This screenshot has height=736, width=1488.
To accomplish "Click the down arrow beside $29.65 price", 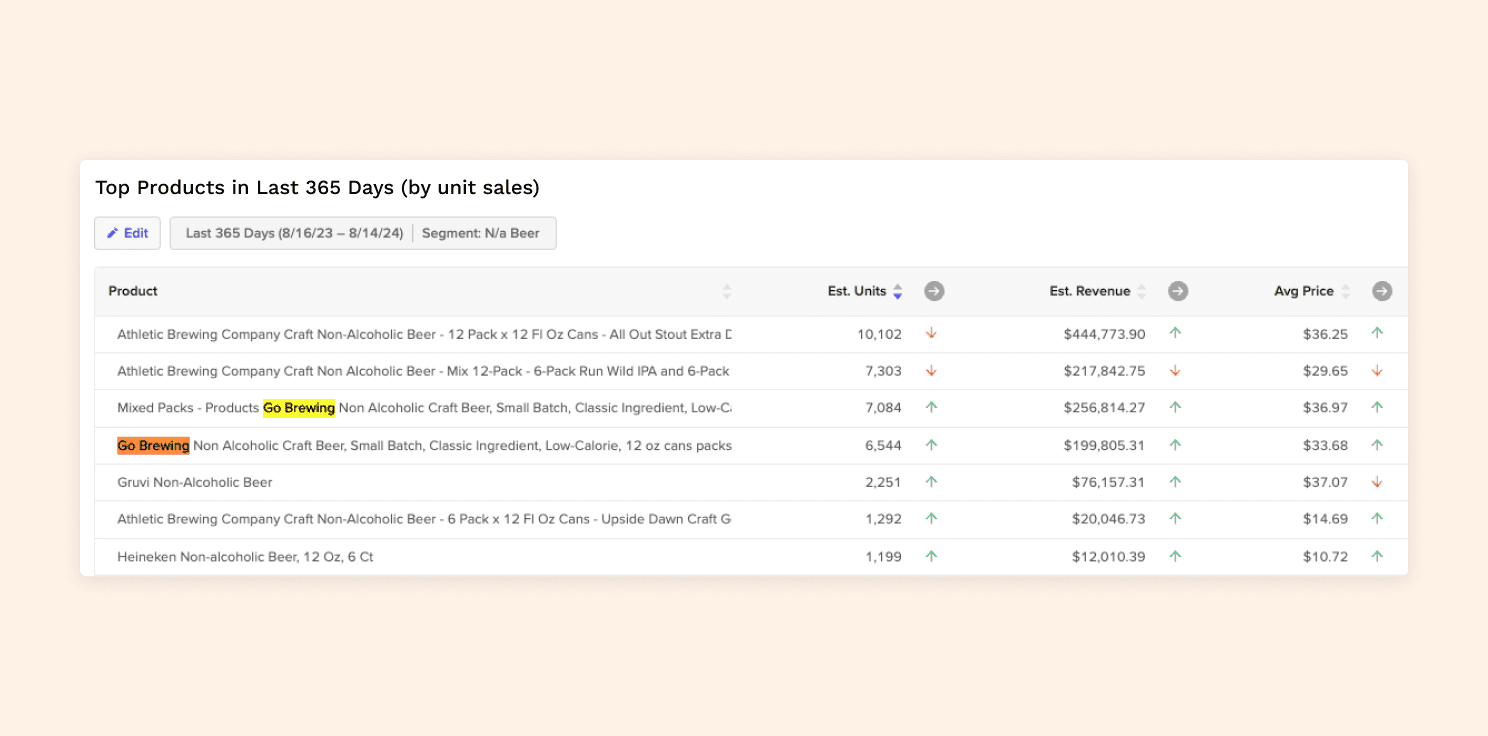I will pos(1377,370).
